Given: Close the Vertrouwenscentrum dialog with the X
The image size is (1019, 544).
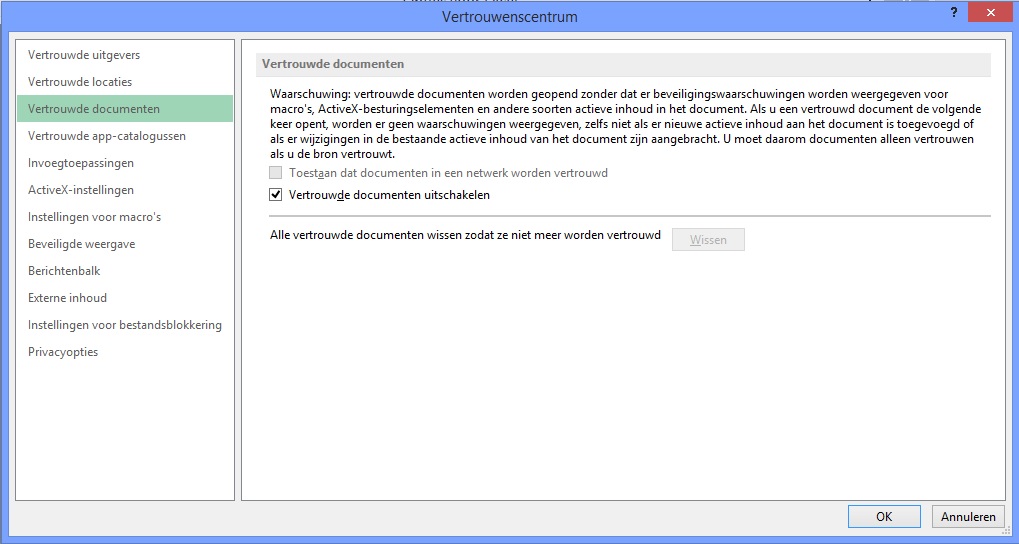Looking at the screenshot, I should pyautogui.click(x=988, y=14).
